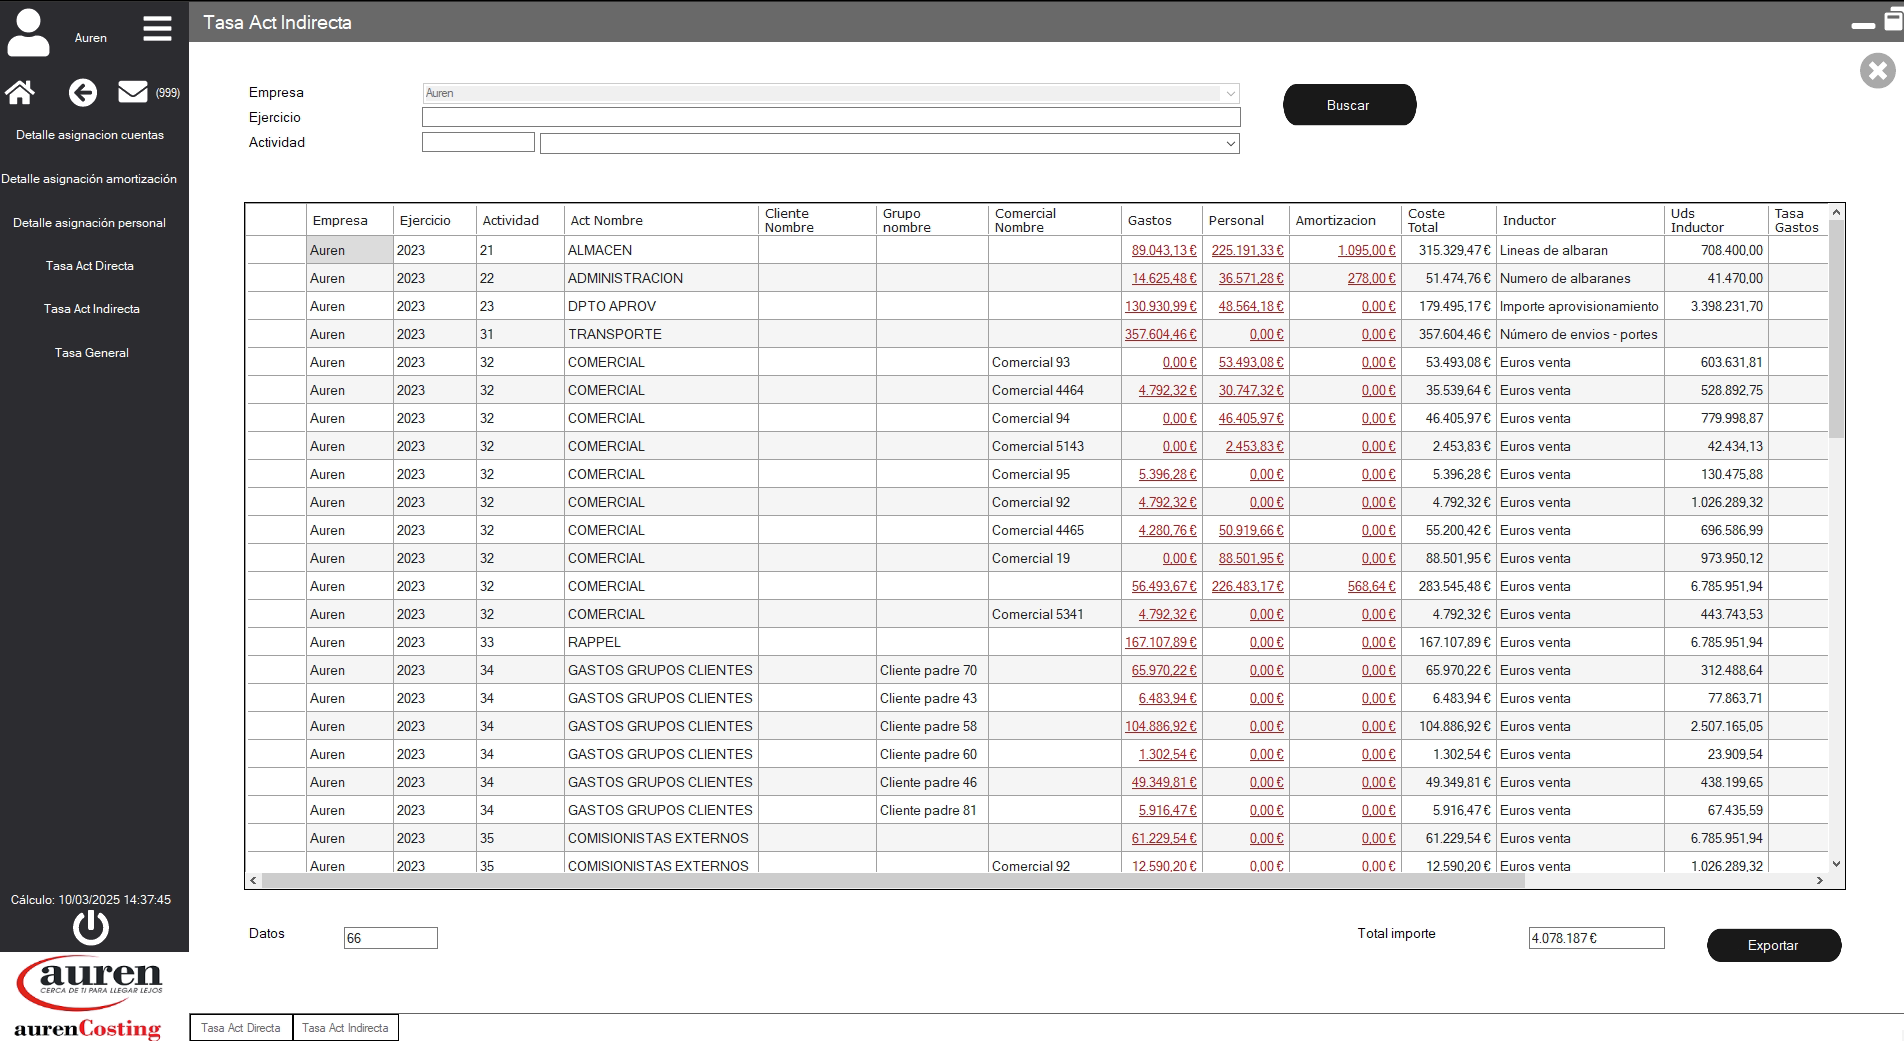Image resolution: width=1904 pixels, height=1041 pixels.
Task: Open Gastos amount 89.043,13 € link
Action: (1163, 250)
